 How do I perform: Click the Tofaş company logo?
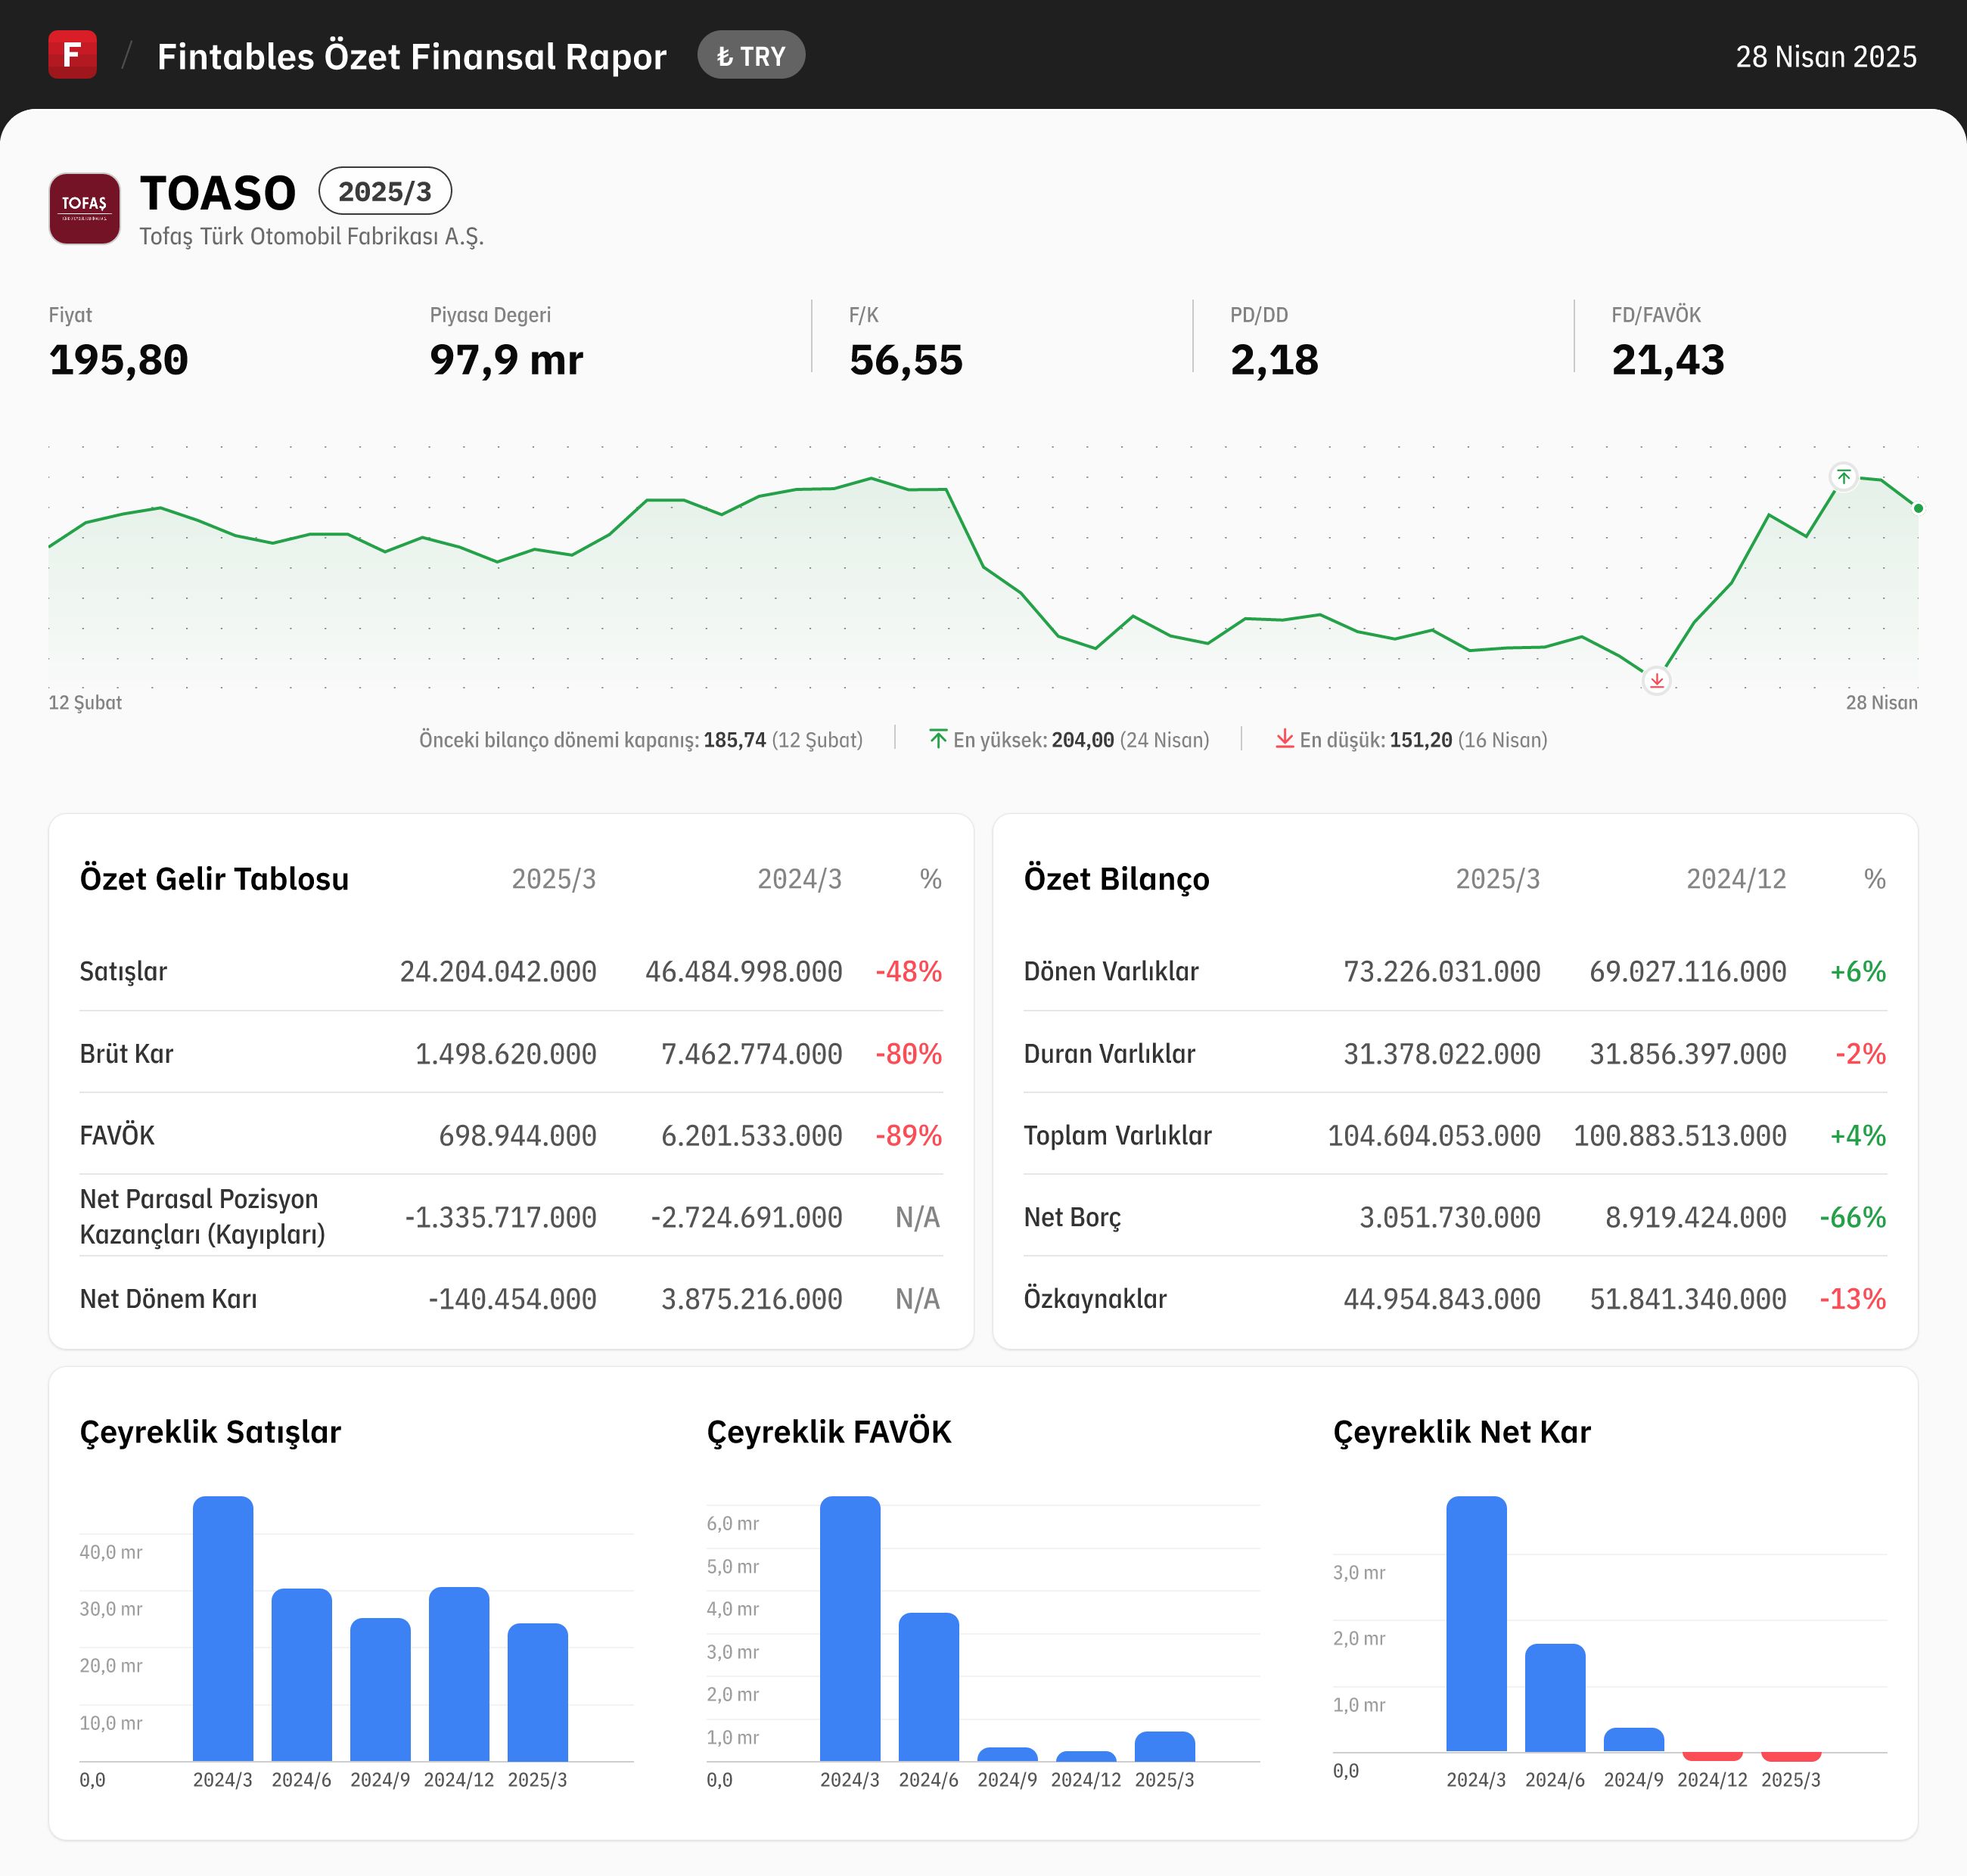pyautogui.click(x=85, y=208)
